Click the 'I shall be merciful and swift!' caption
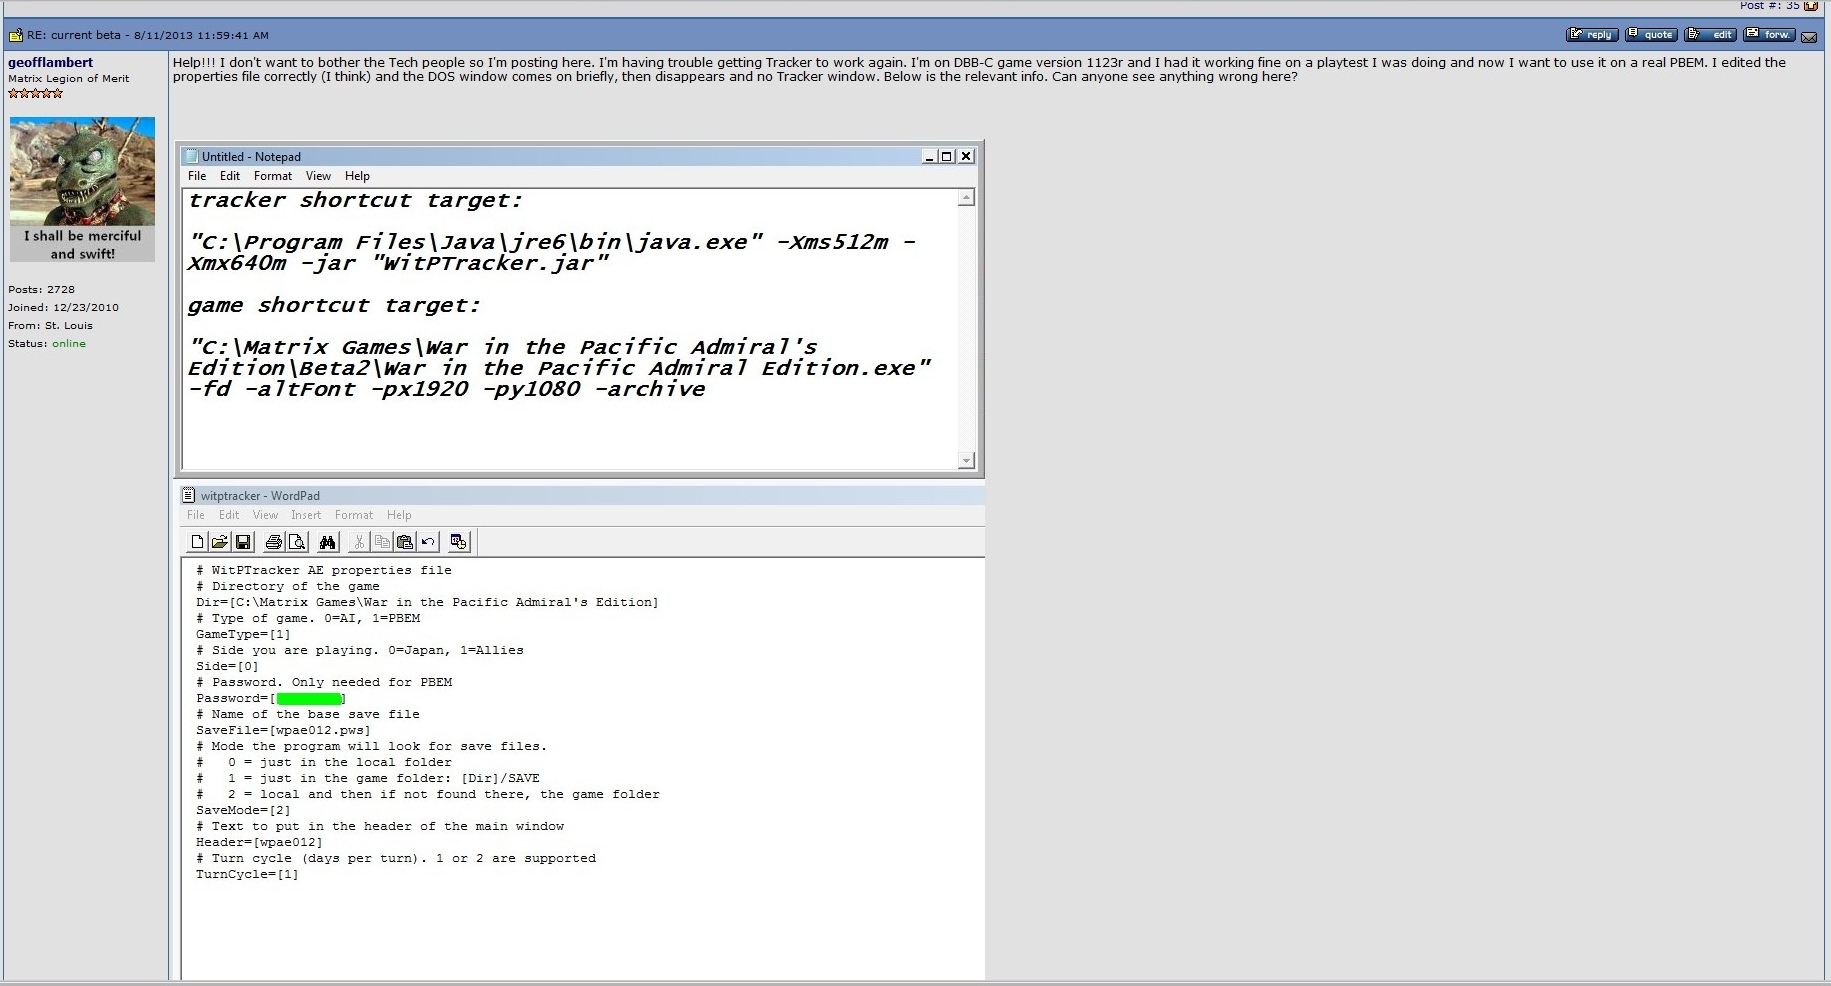Image resolution: width=1831 pixels, height=986 pixels. (83, 245)
